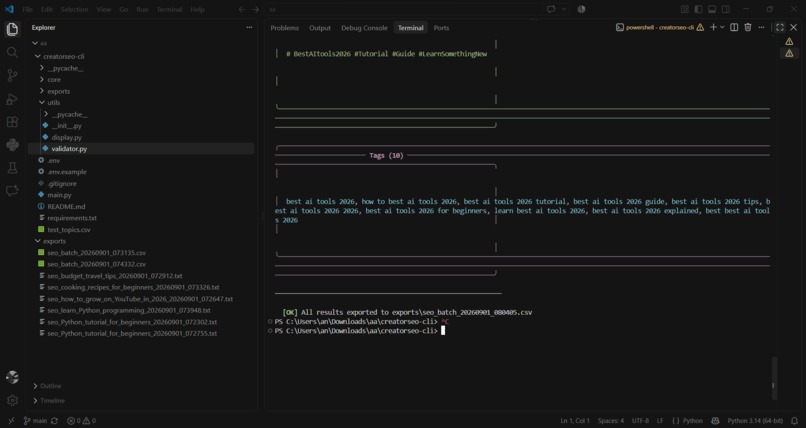Open errors and warnings count
Image resolution: width=806 pixels, height=428 pixels.
point(81,421)
